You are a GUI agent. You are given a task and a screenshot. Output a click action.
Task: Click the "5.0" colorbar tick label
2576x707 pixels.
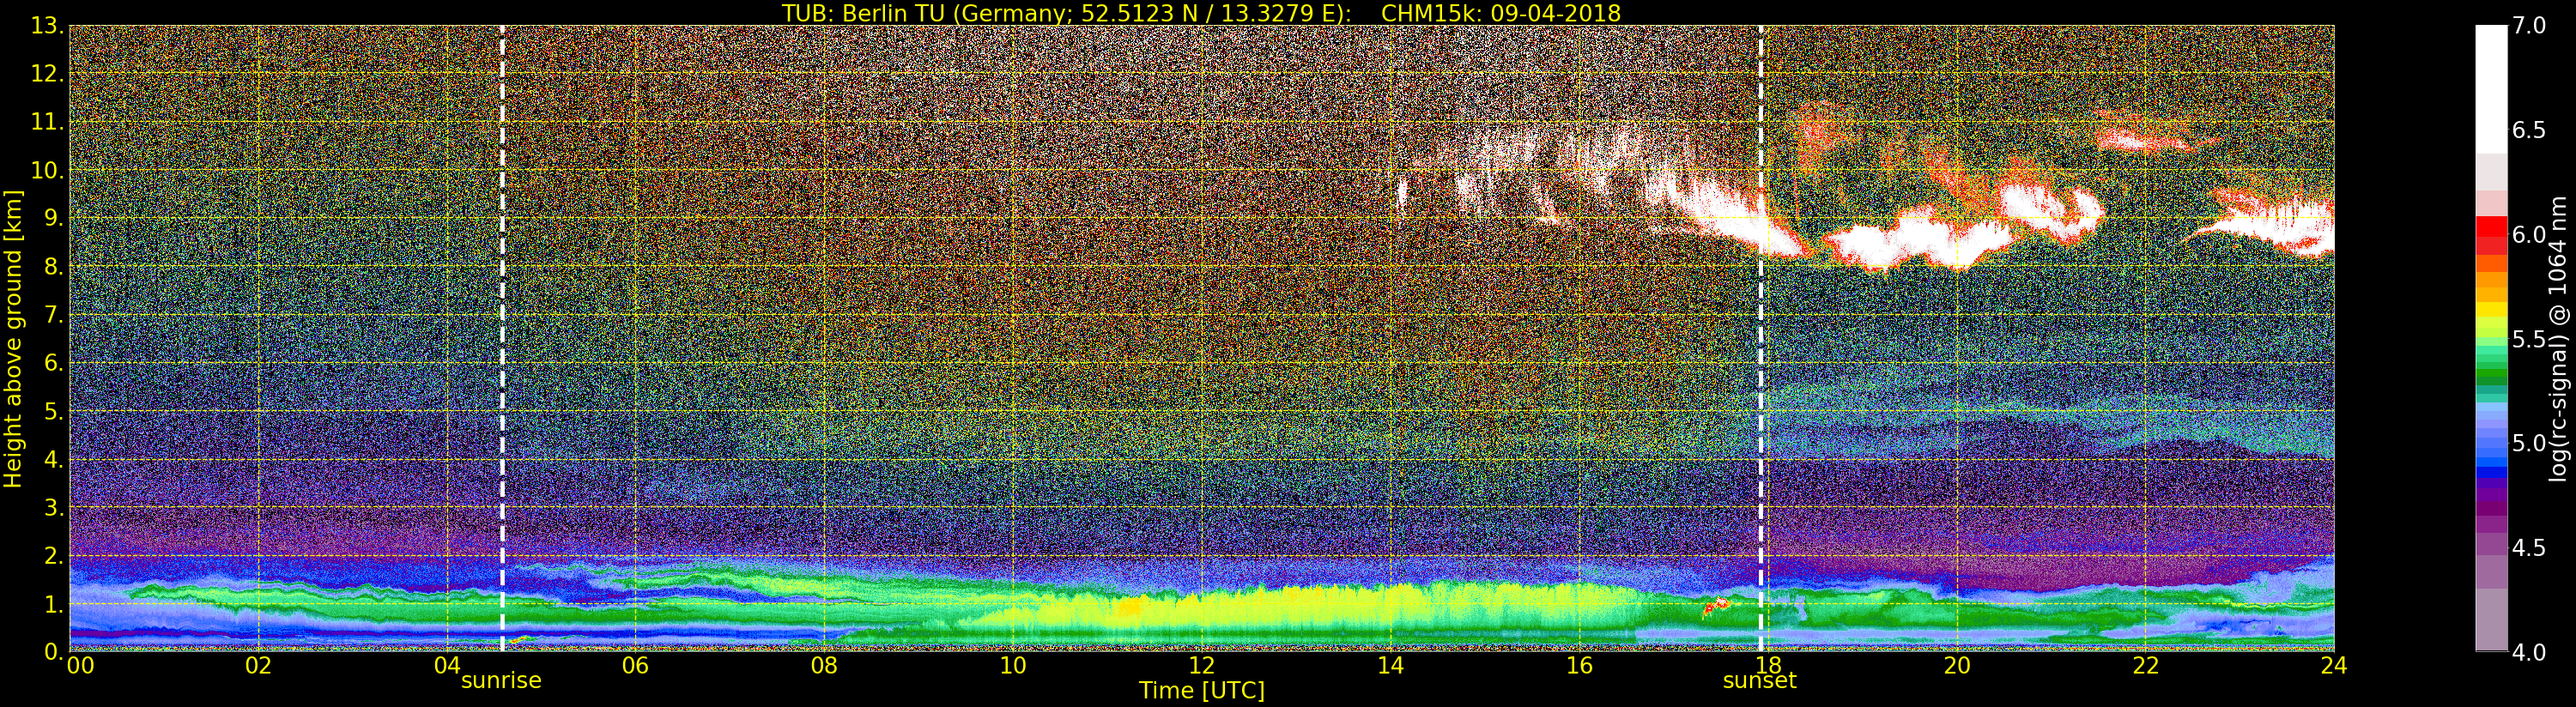[2529, 443]
